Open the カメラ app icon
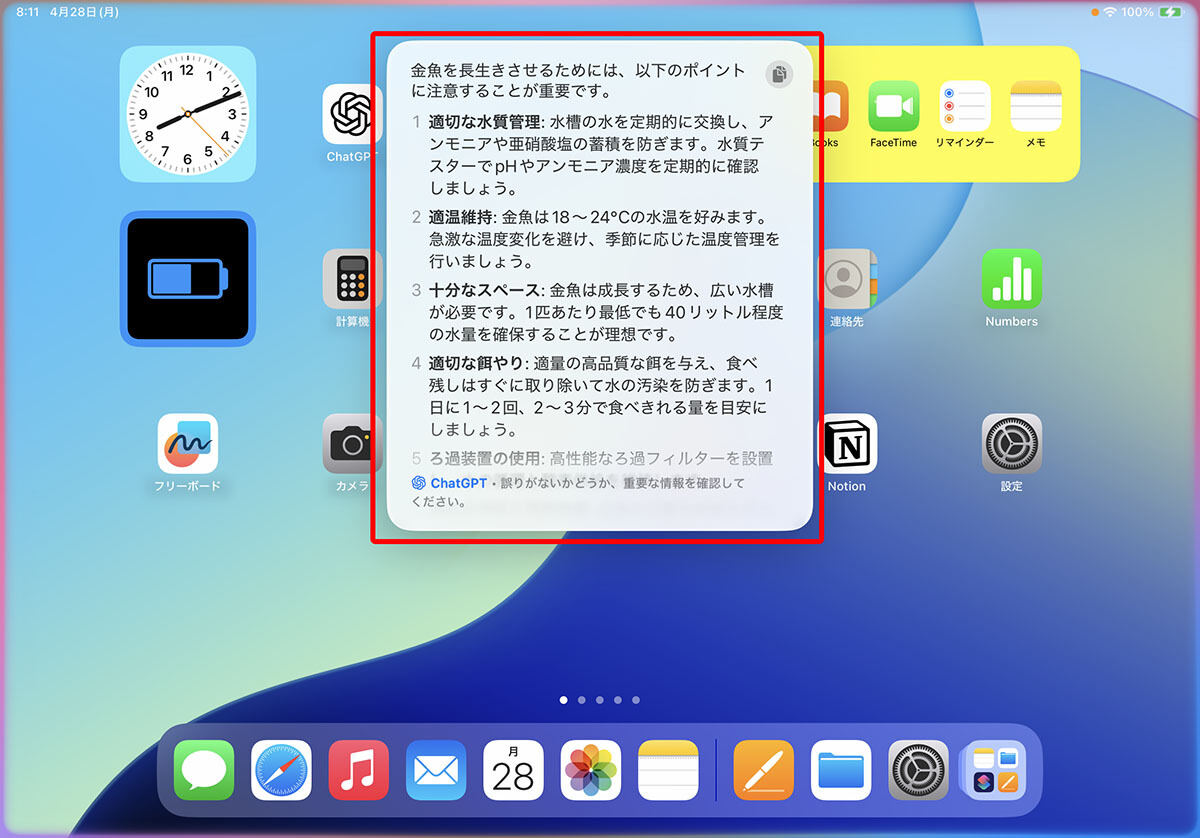Image resolution: width=1200 pixels, height=838 pixels. click(x=352, y=444)
